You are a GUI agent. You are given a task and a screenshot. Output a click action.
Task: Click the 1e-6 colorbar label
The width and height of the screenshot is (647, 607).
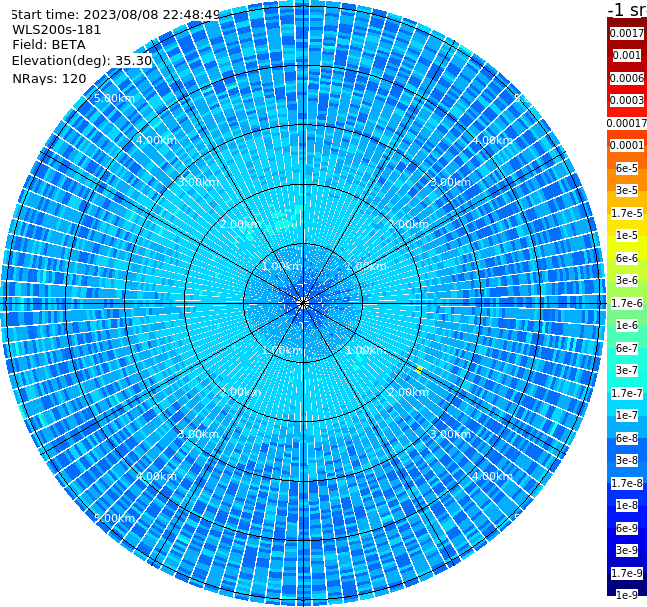627,325
